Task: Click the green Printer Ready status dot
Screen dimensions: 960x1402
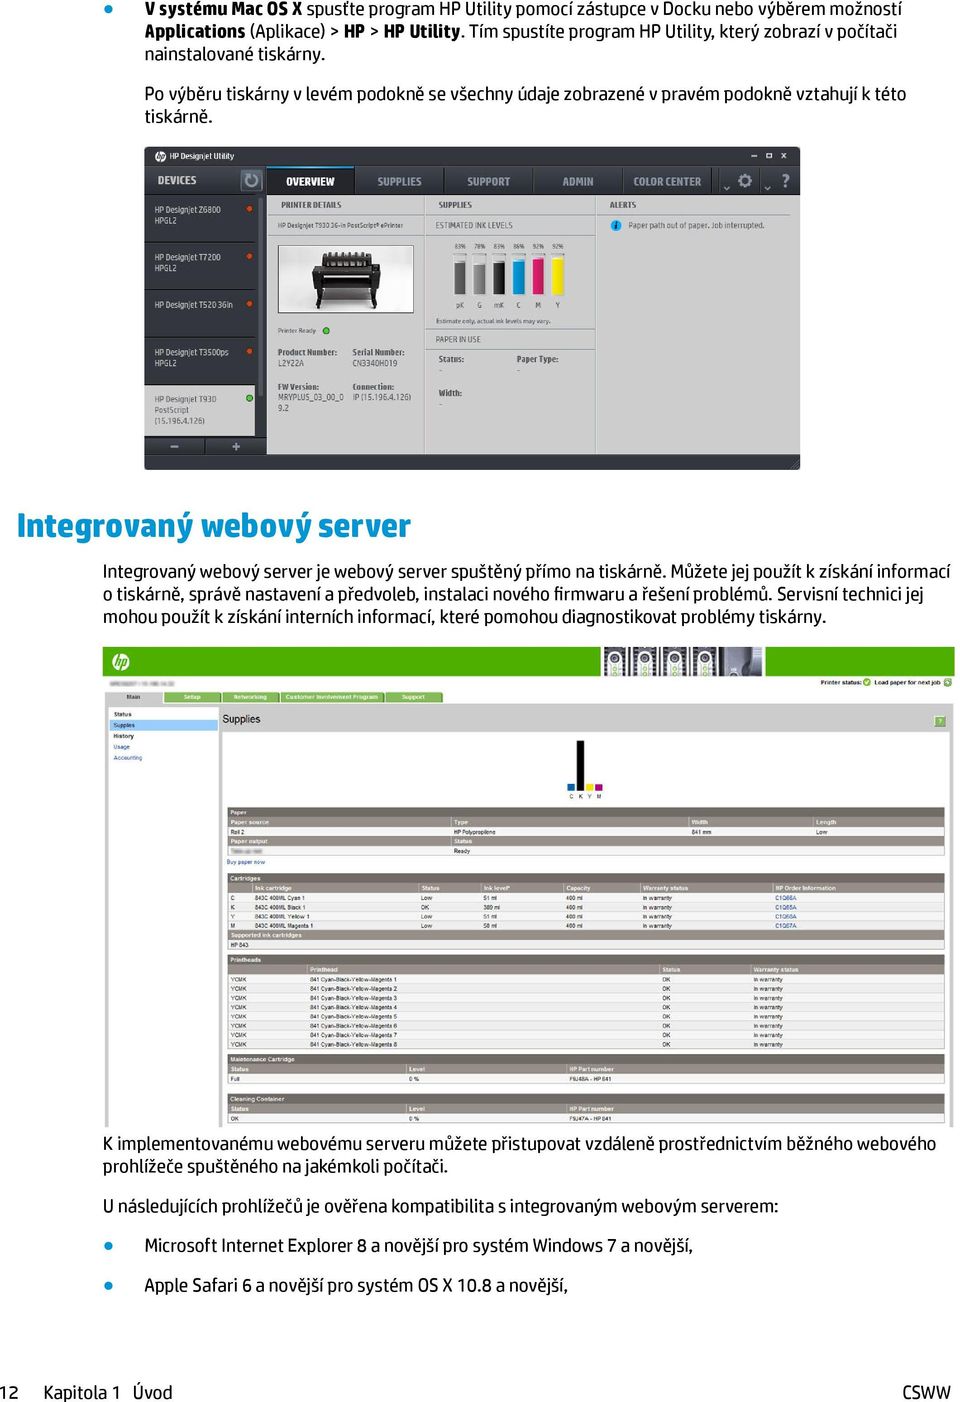Action: click(326, 331)
